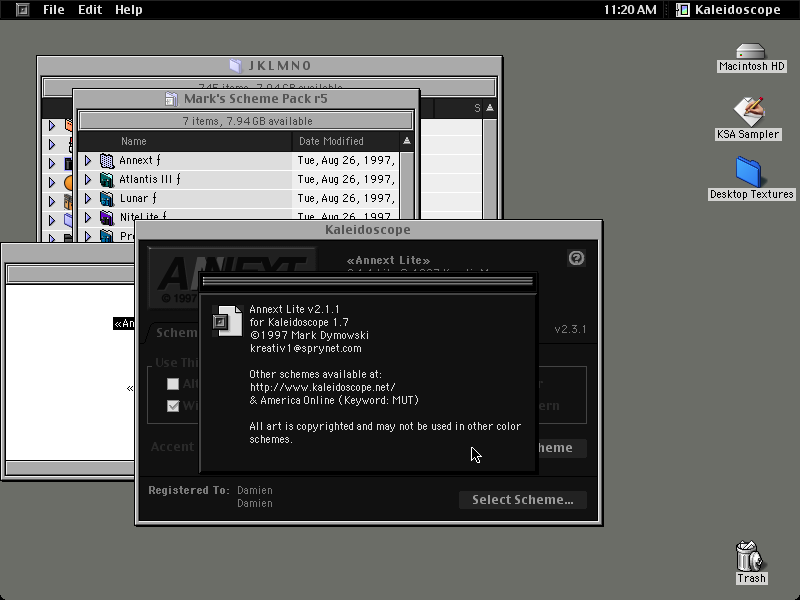Open the Help menu
Screen dimensions: 800x600
pos(129,10)
